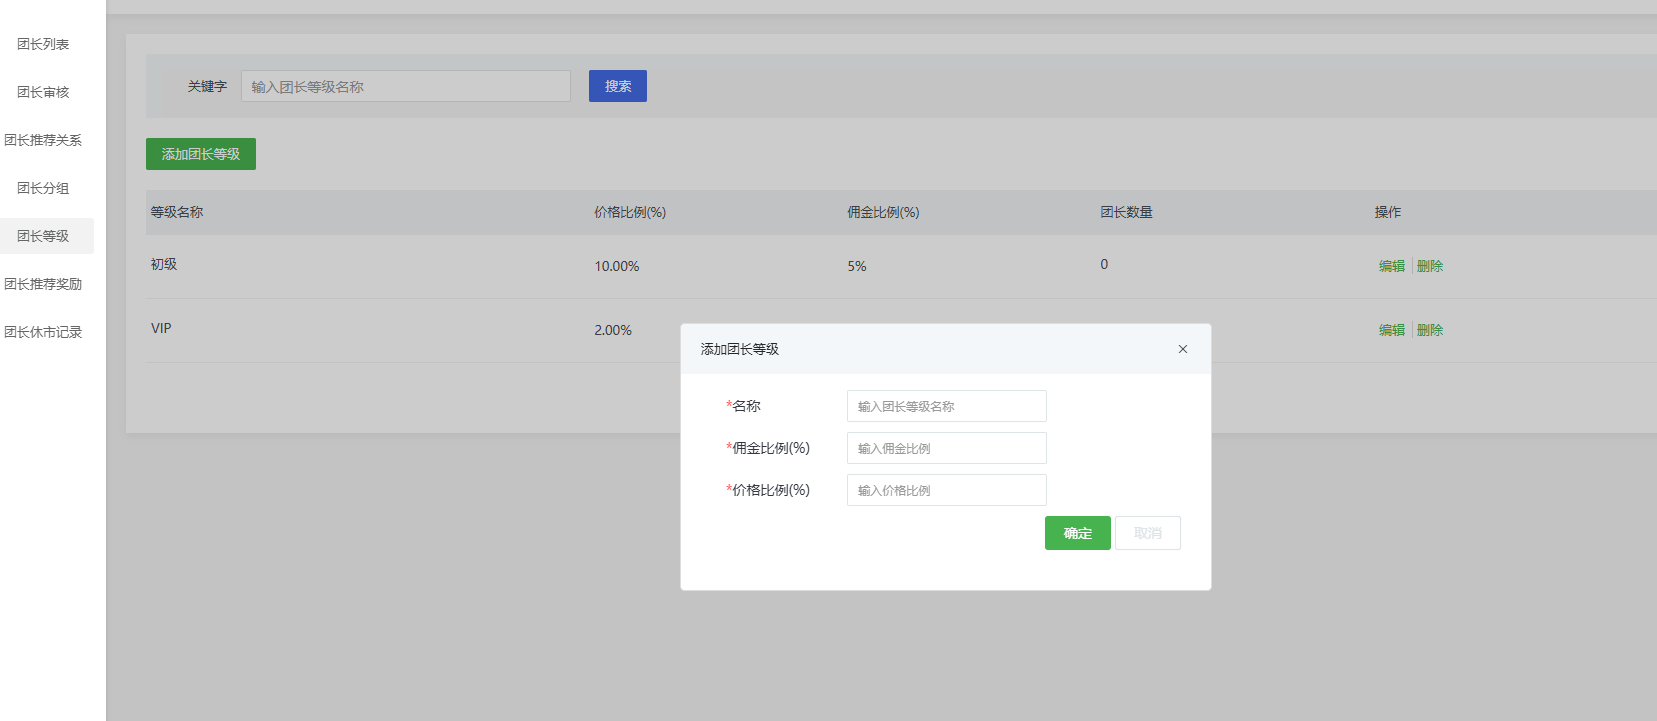Open the 团长分组 section
This screenshot has height=721, width=1657.
43,188
